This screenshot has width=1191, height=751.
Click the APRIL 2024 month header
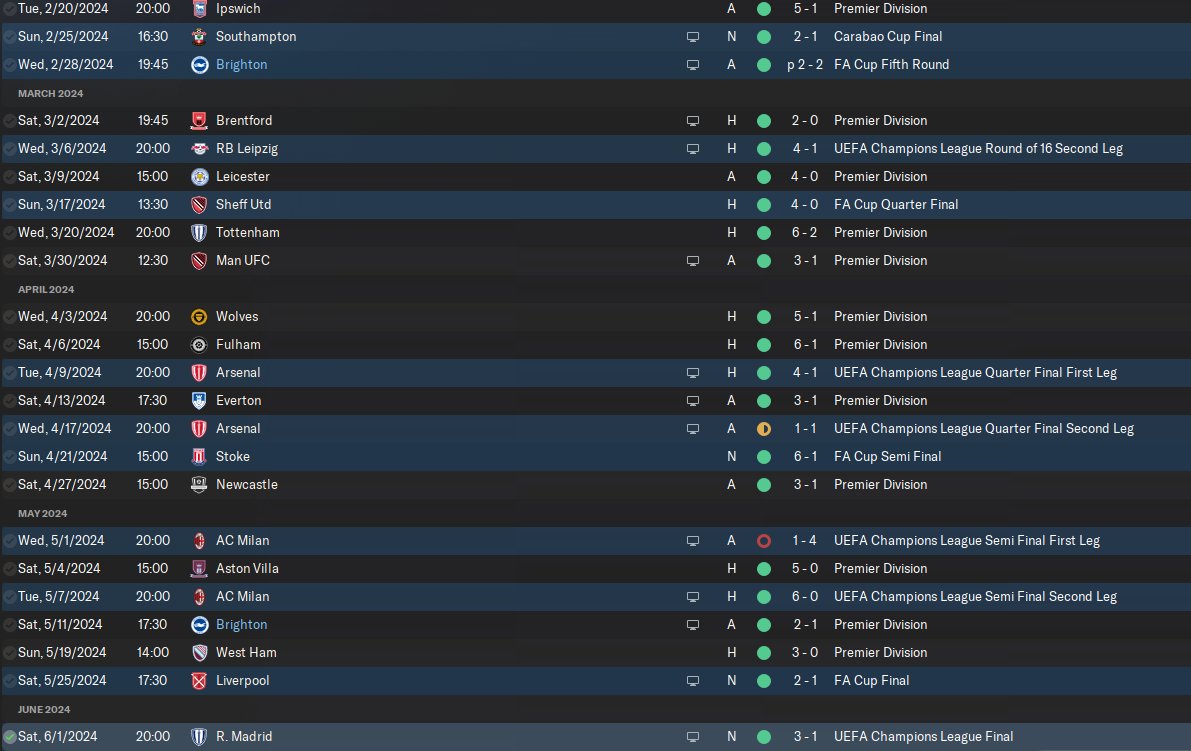click(x=46, y=289)
